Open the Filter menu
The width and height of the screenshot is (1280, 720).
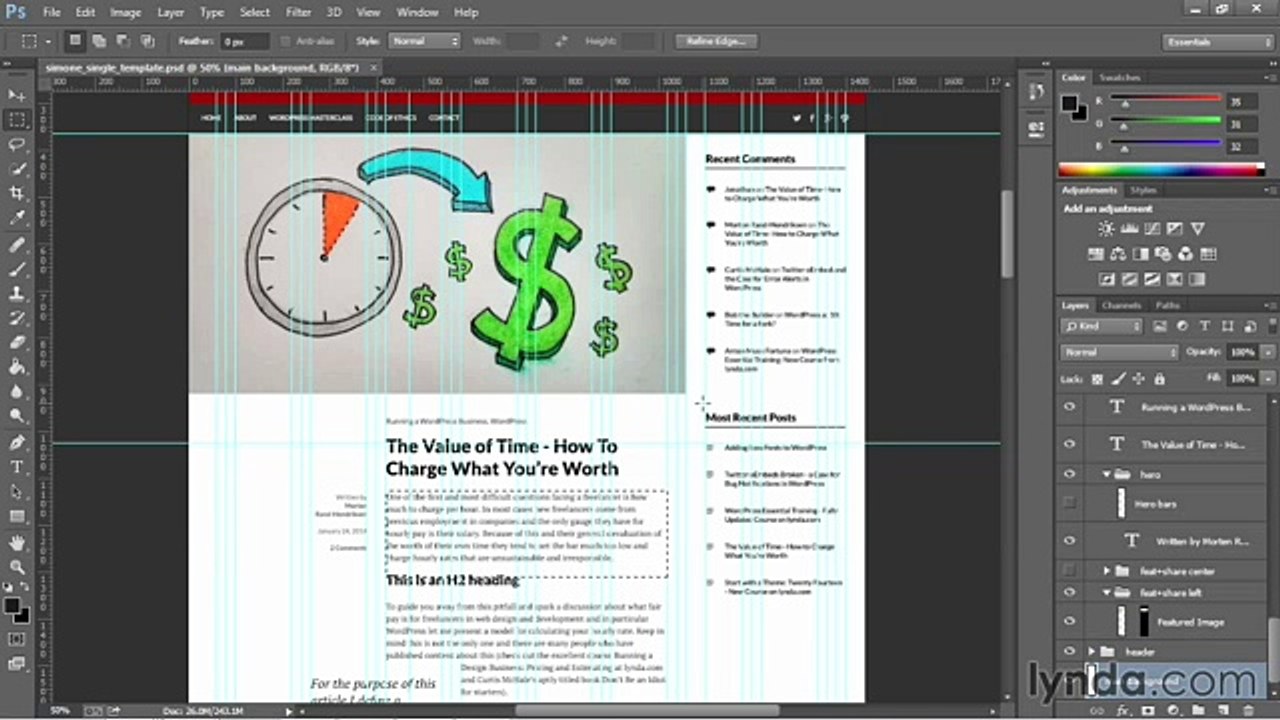[298, 12]
